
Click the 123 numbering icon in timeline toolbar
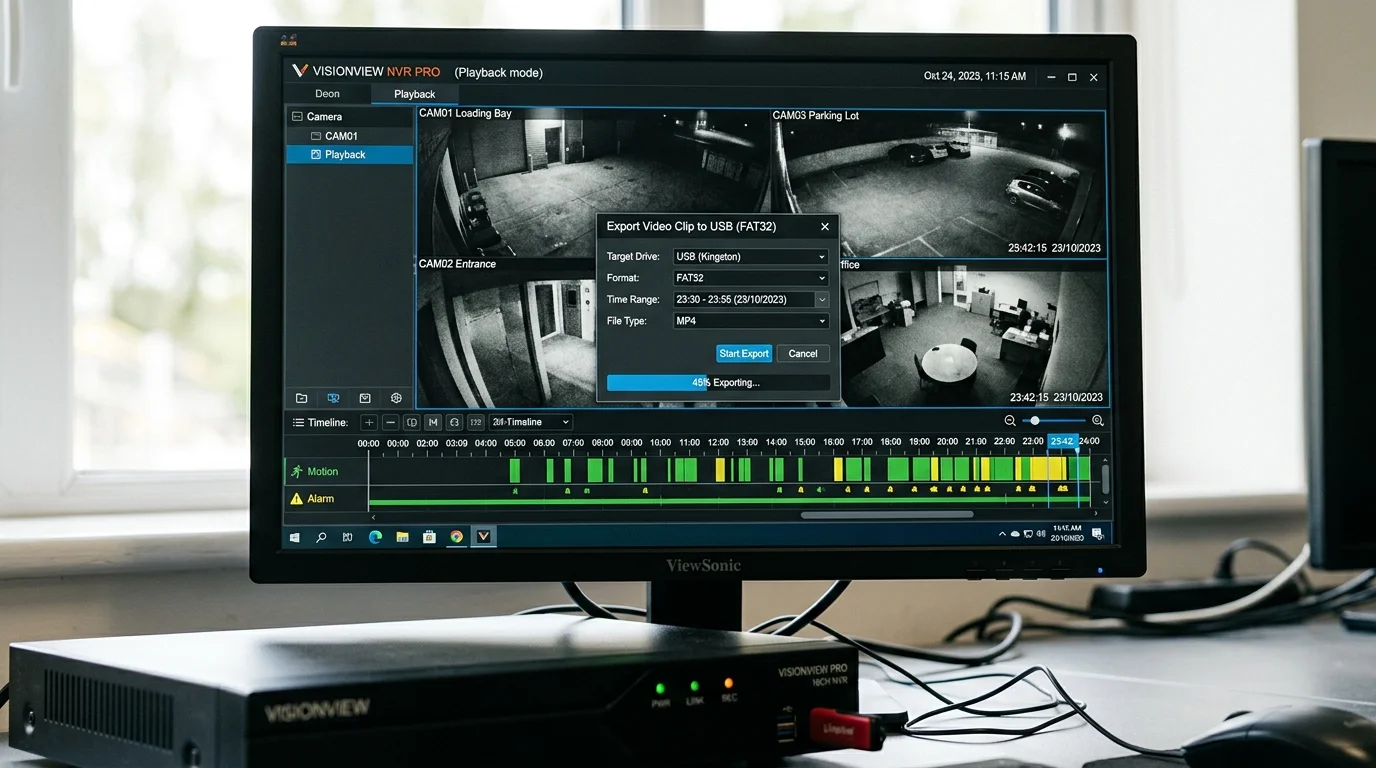[475, 422]
